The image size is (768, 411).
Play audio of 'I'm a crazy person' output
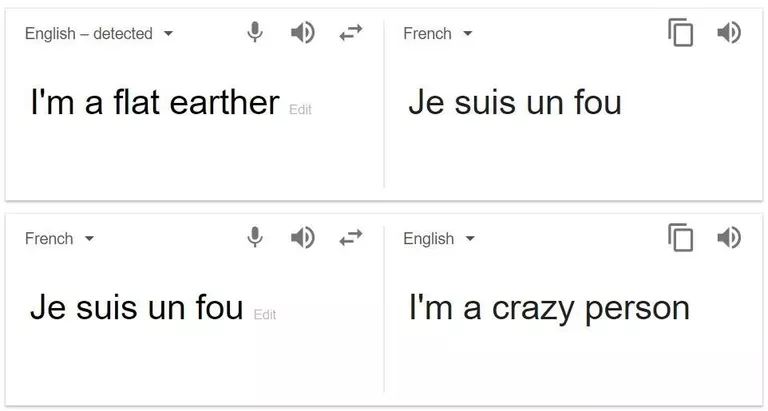tap(729, 238)
